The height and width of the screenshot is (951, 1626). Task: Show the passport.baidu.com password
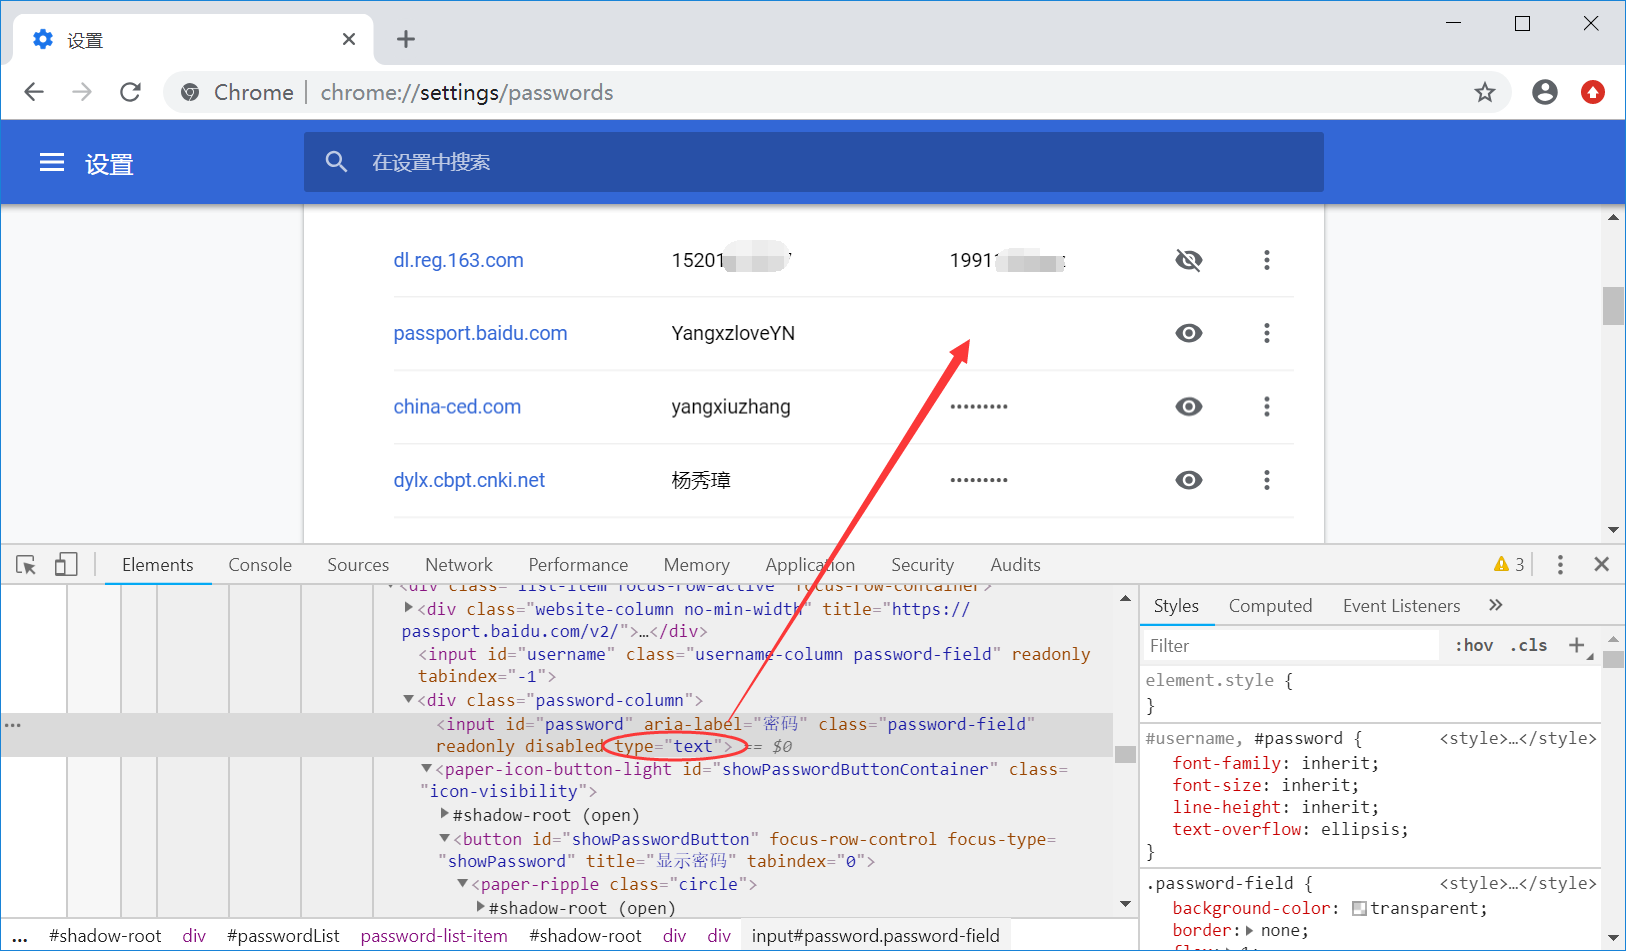coord(1189,333)
